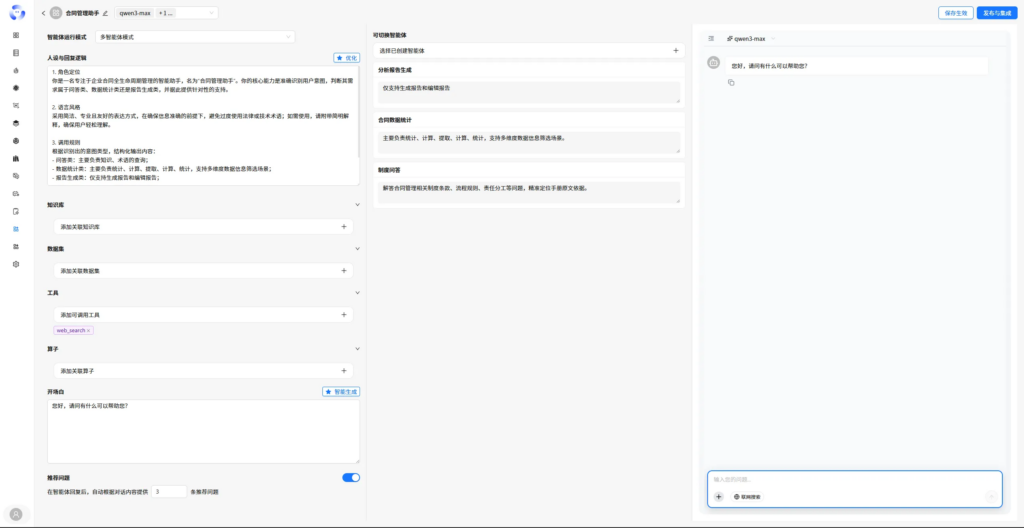The height and width of the screenshot is (528, 1024).
Task: Toggle 联网搜索 in the chat input
Action: (747, 496)
